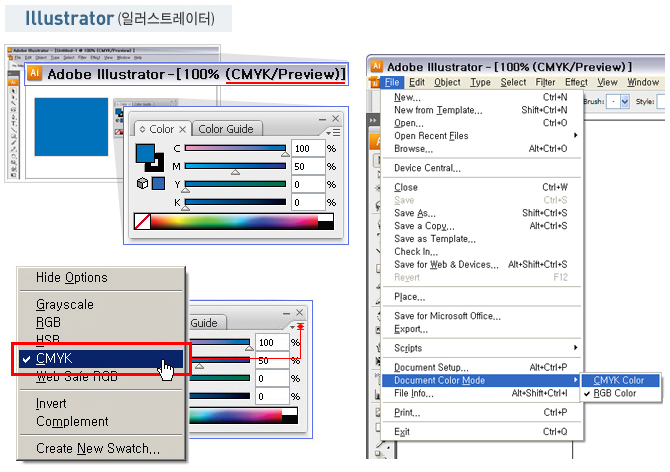Choose File Info... from the File menu
The image size is (670, 472).
point(481,393)
